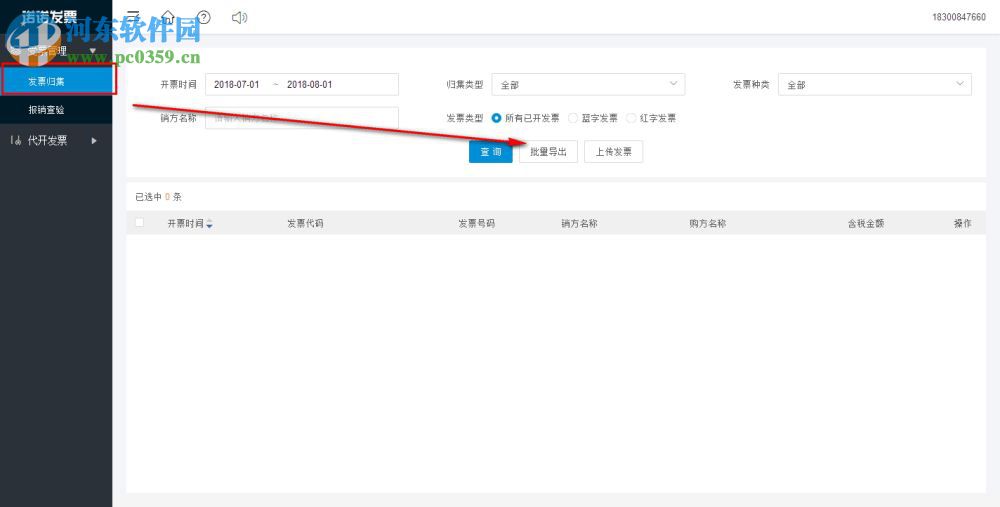Screen dimensions: 1000x507
Task: Click the 批量导出 button
Action: pyautogui.click(x=548, y=152)
